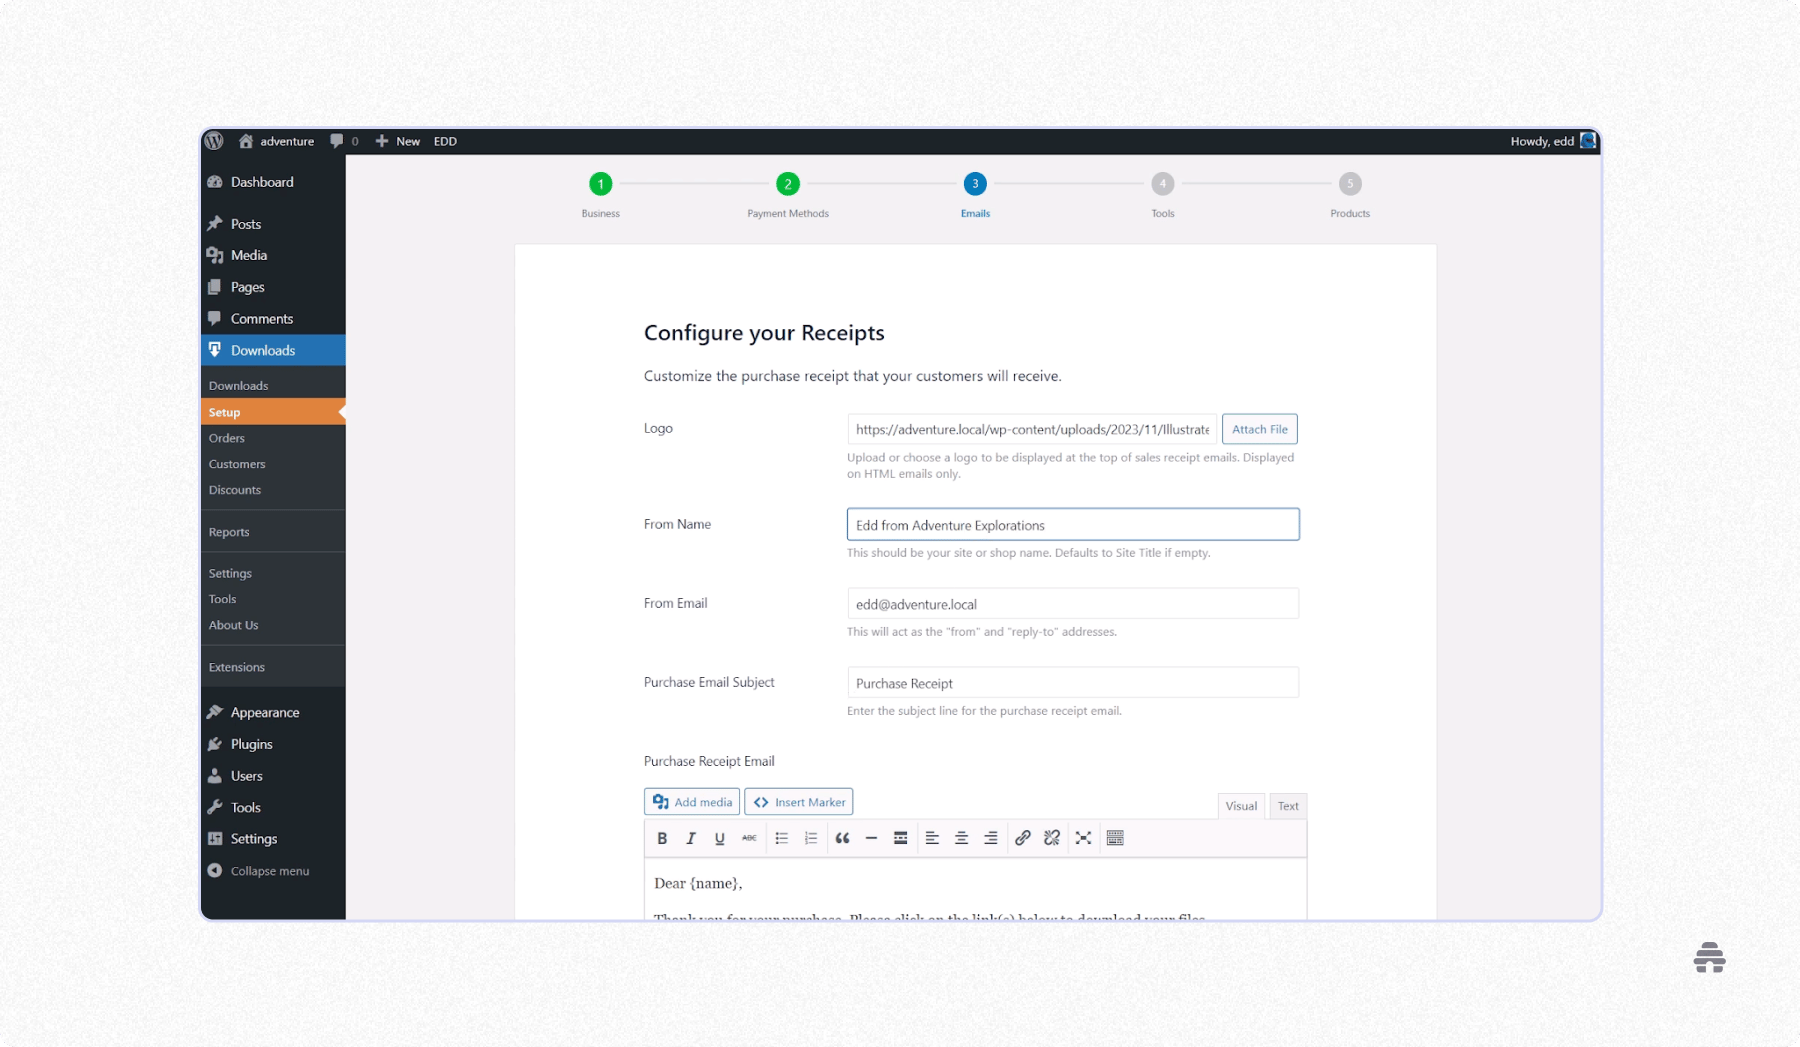Open Add media for the receipt email
Image resolution: width=1800 pixels, height=1047 pixels.
691,801
